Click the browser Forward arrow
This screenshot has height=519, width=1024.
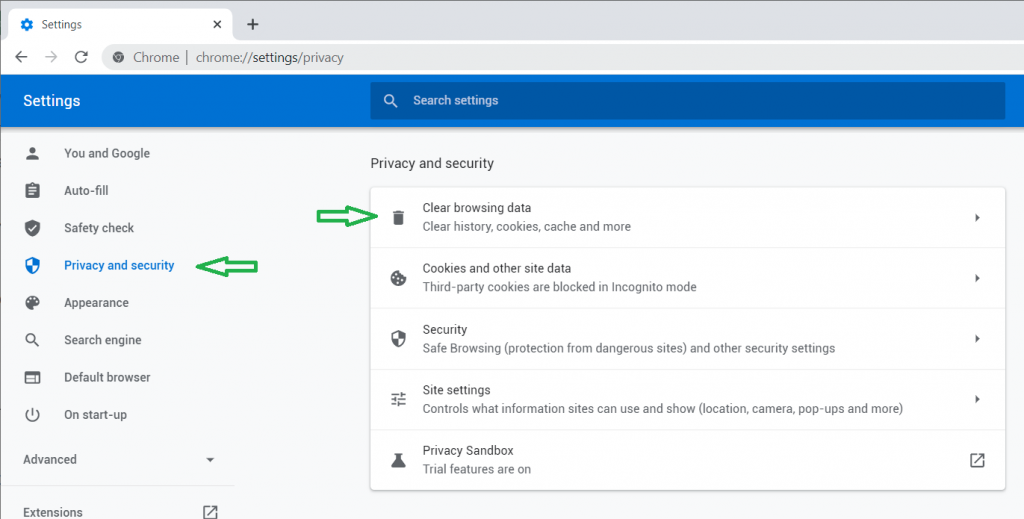[x=51, y=57]
